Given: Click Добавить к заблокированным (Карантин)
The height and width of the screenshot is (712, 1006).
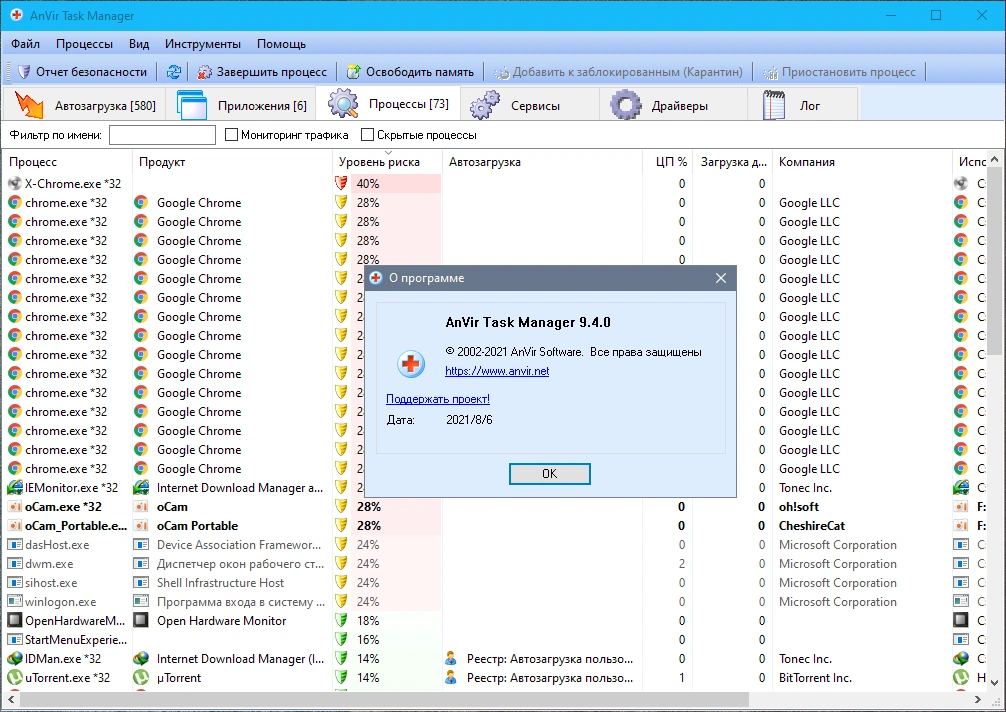Looking at the screenshot, I should click(x=618, y=72).
